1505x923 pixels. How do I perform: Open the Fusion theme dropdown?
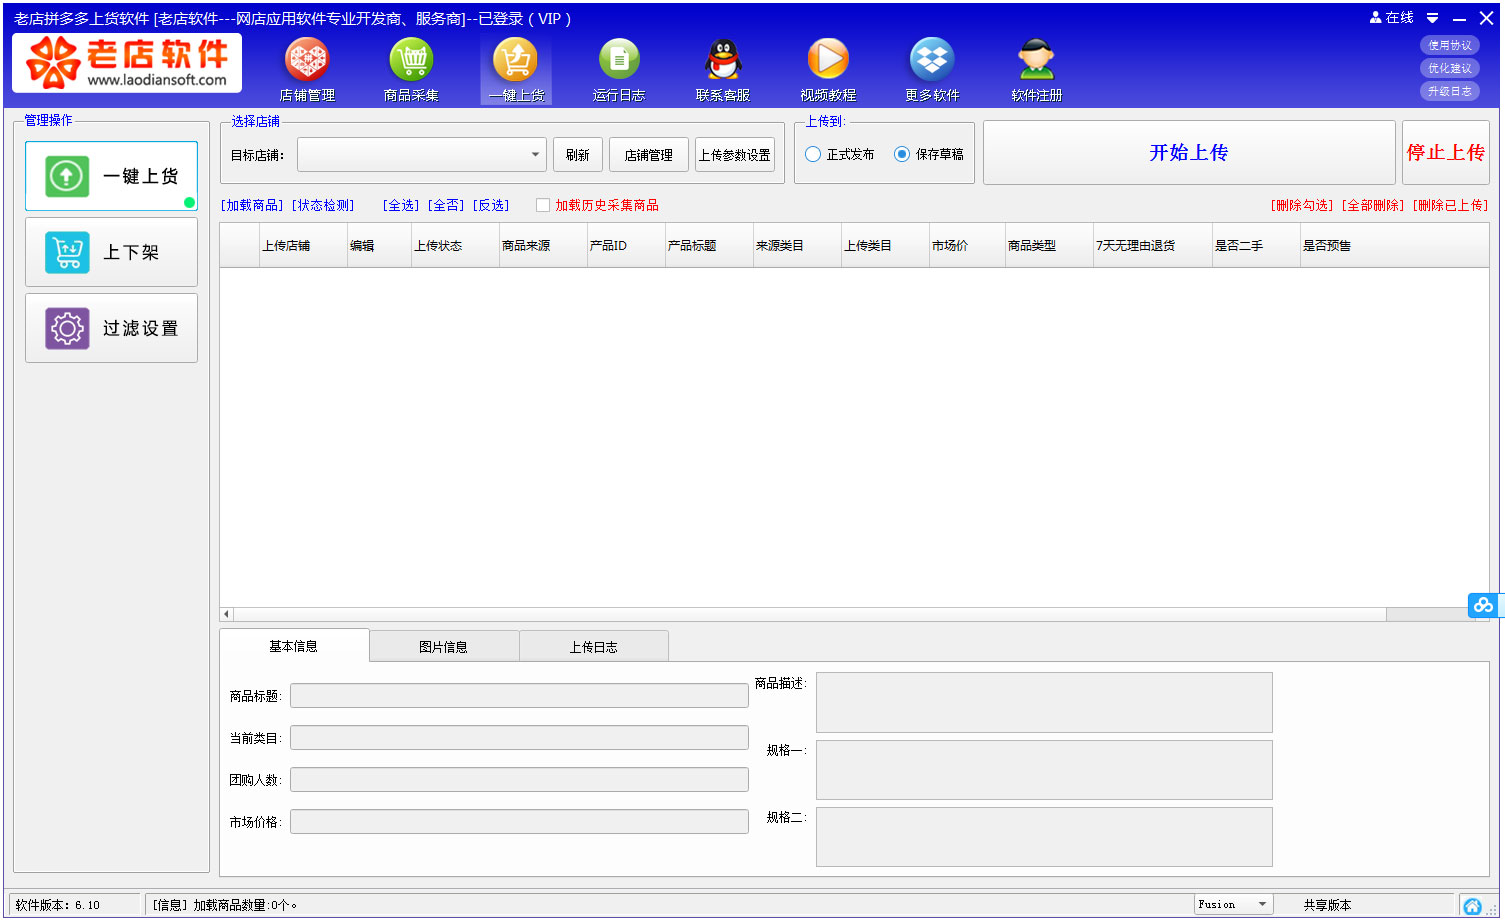click(1262, 905)
